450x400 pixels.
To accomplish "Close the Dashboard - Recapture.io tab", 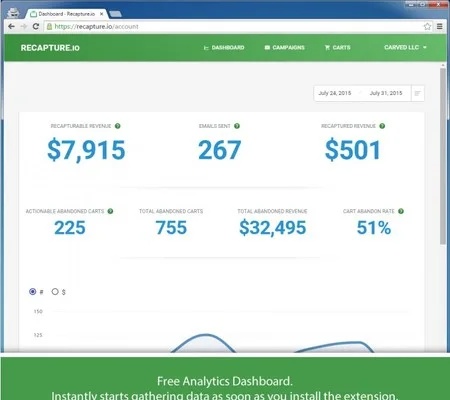I will coord(101,14).
